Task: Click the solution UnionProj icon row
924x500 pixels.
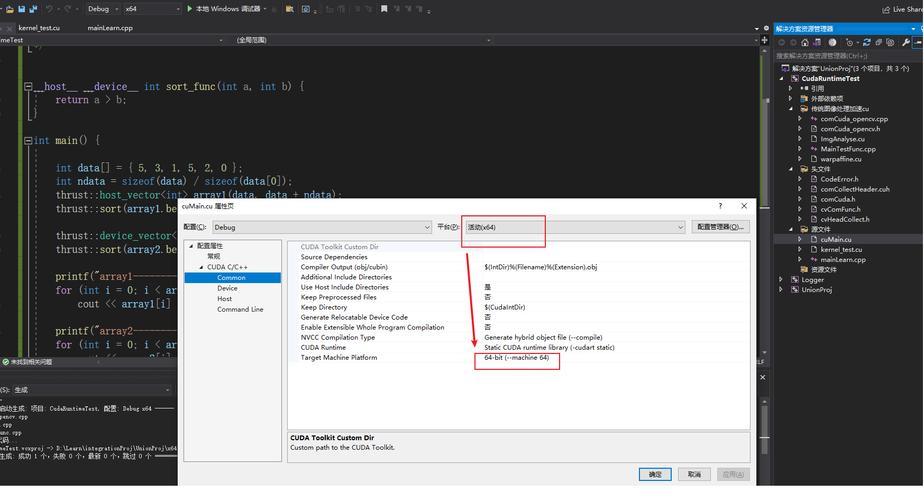Action: [x=847, y=68]
